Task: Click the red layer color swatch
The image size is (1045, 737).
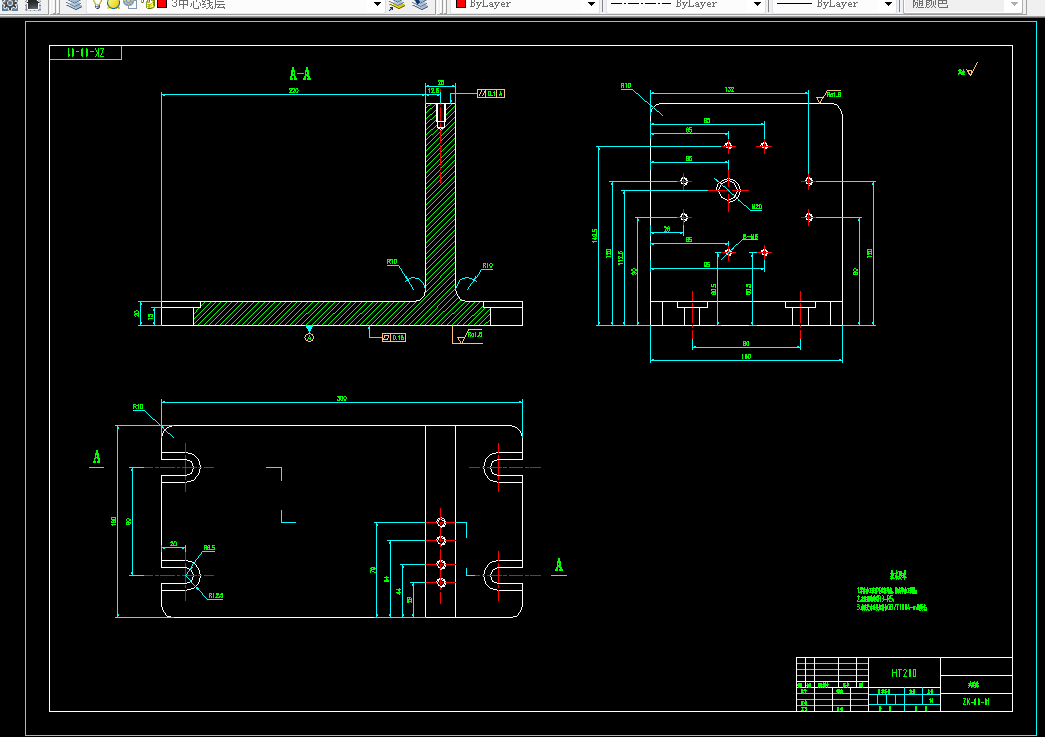Action: coord(162,4)
